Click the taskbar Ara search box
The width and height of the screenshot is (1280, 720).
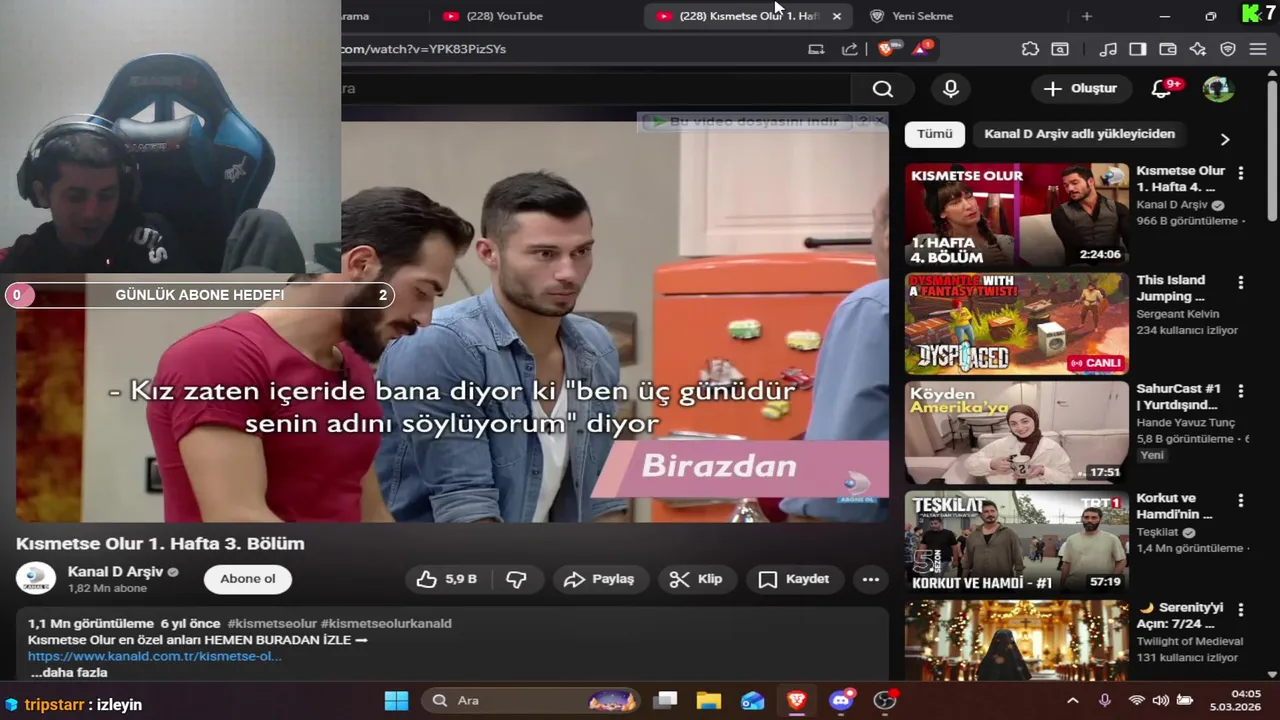531,701
